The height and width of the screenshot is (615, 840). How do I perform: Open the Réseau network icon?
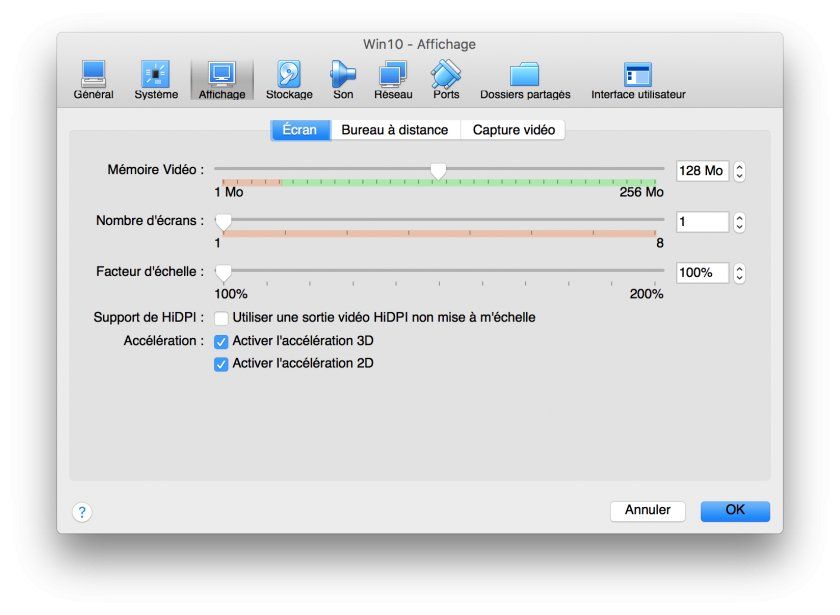coord(392,75)
